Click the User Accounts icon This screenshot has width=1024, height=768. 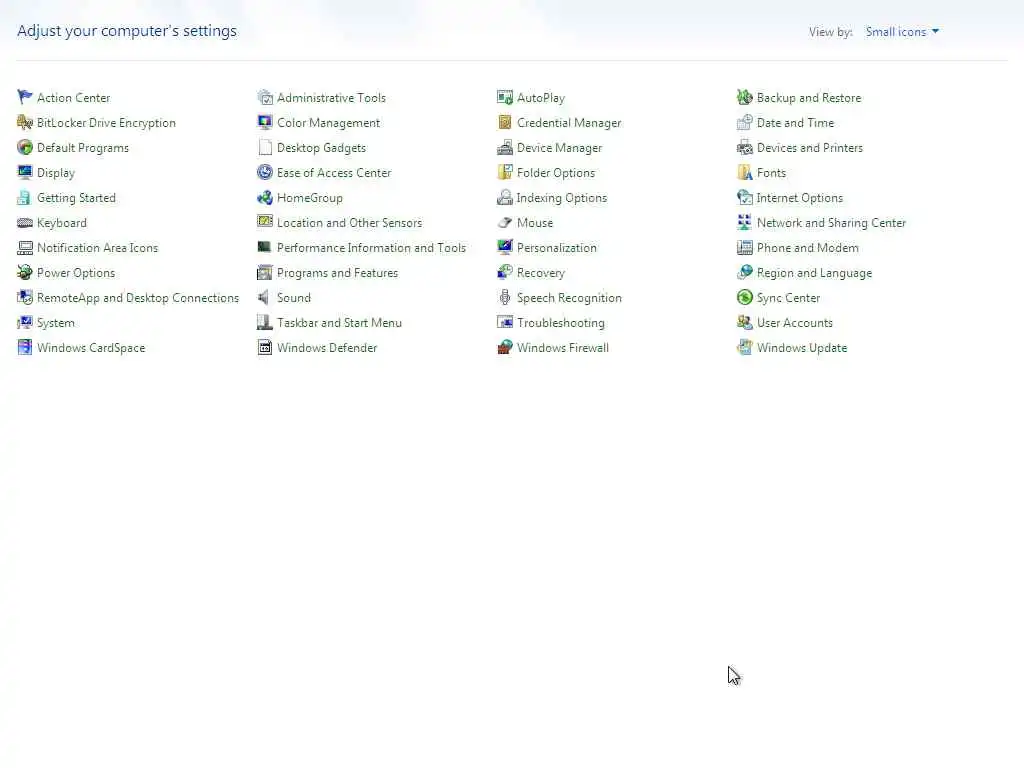click(x=744, y=323)
